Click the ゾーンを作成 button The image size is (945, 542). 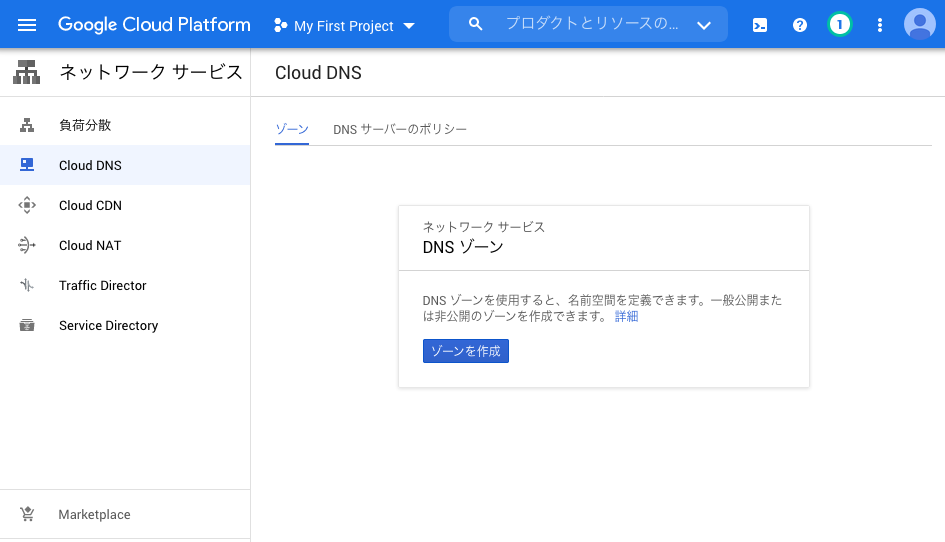click(x=466, y=351)
